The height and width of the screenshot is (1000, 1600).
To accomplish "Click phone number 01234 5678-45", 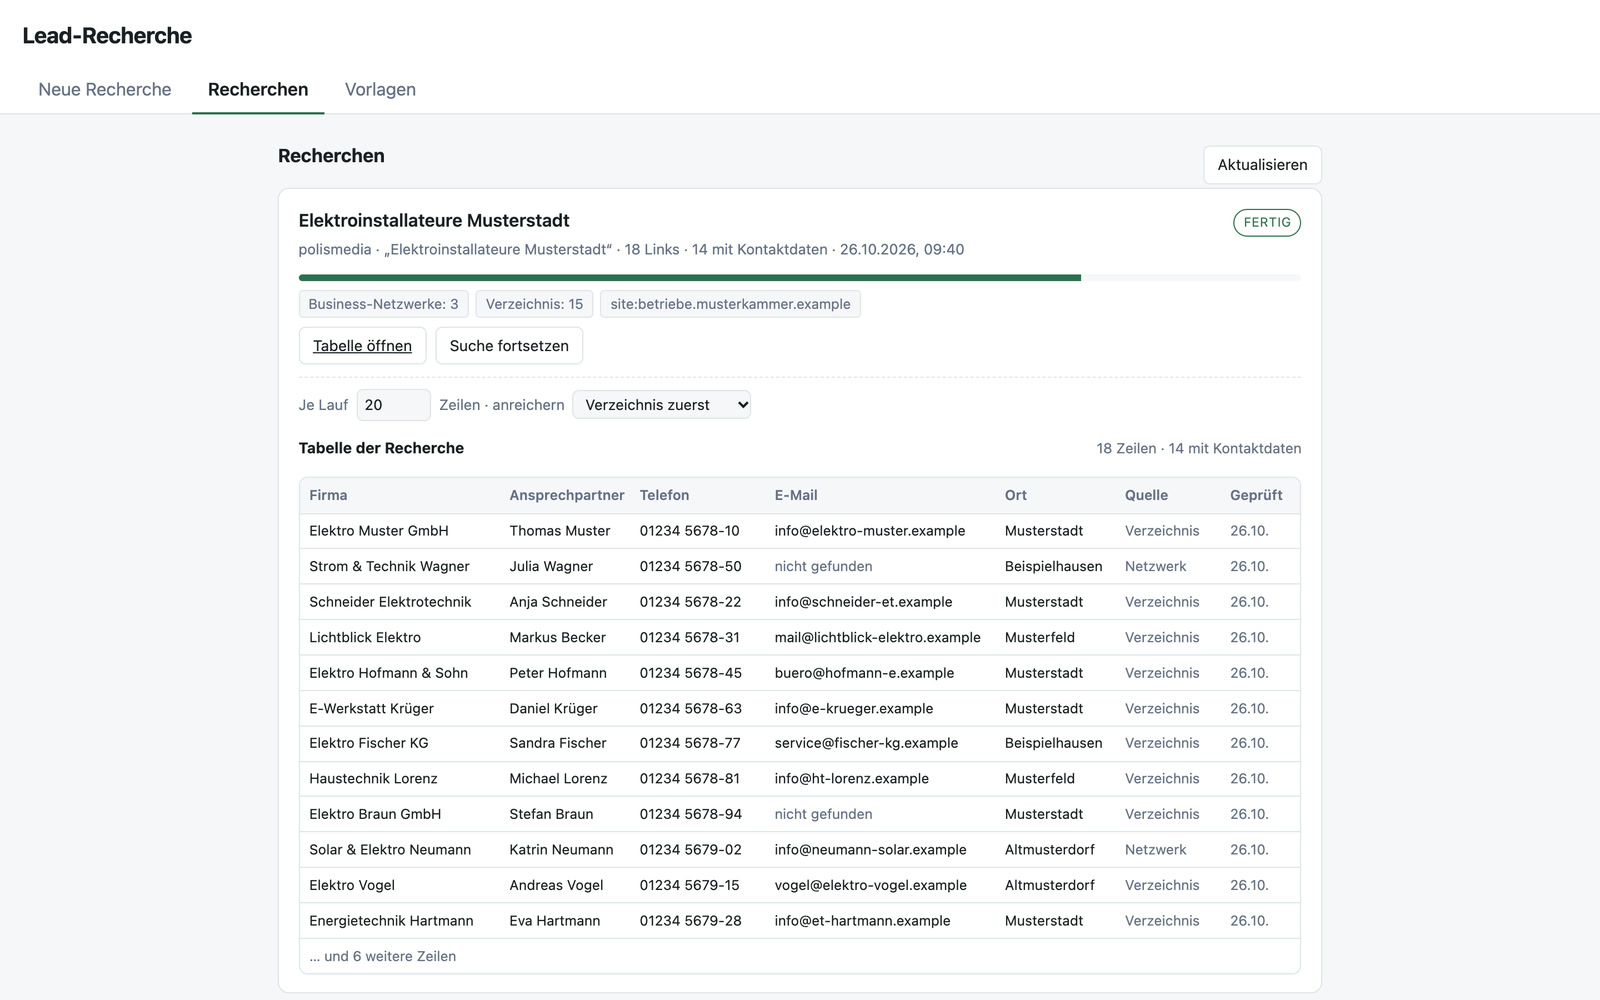I will coord(691,673).
